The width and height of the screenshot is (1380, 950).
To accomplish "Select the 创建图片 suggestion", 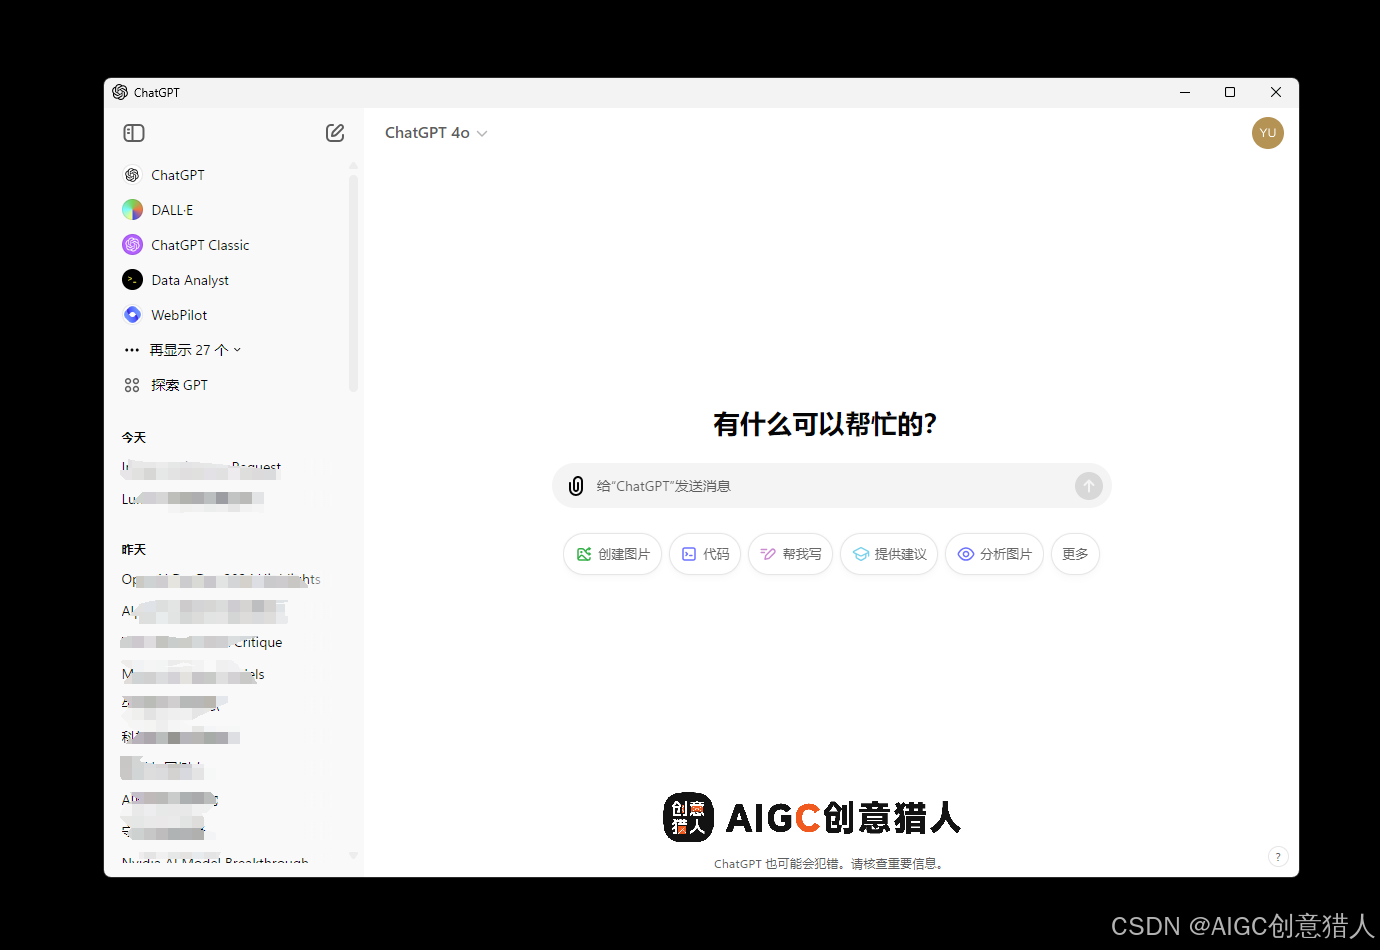I will [612, 554].
